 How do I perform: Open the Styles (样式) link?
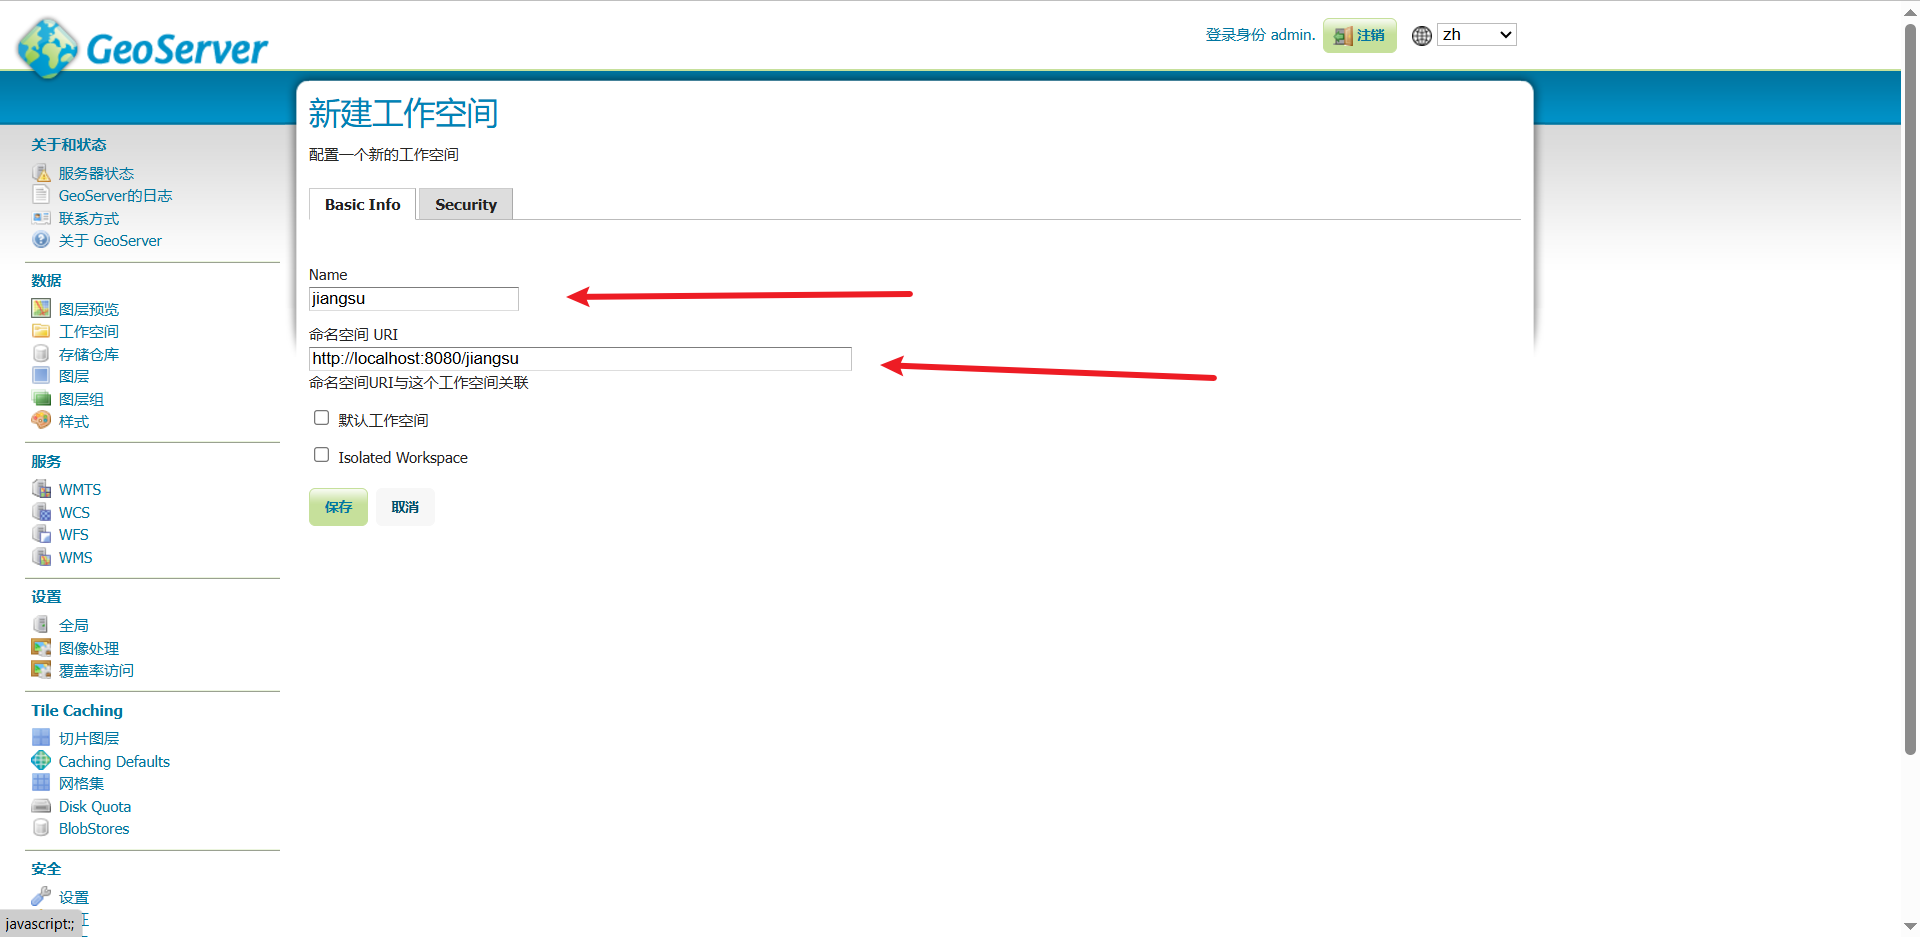tap(74, 421)
